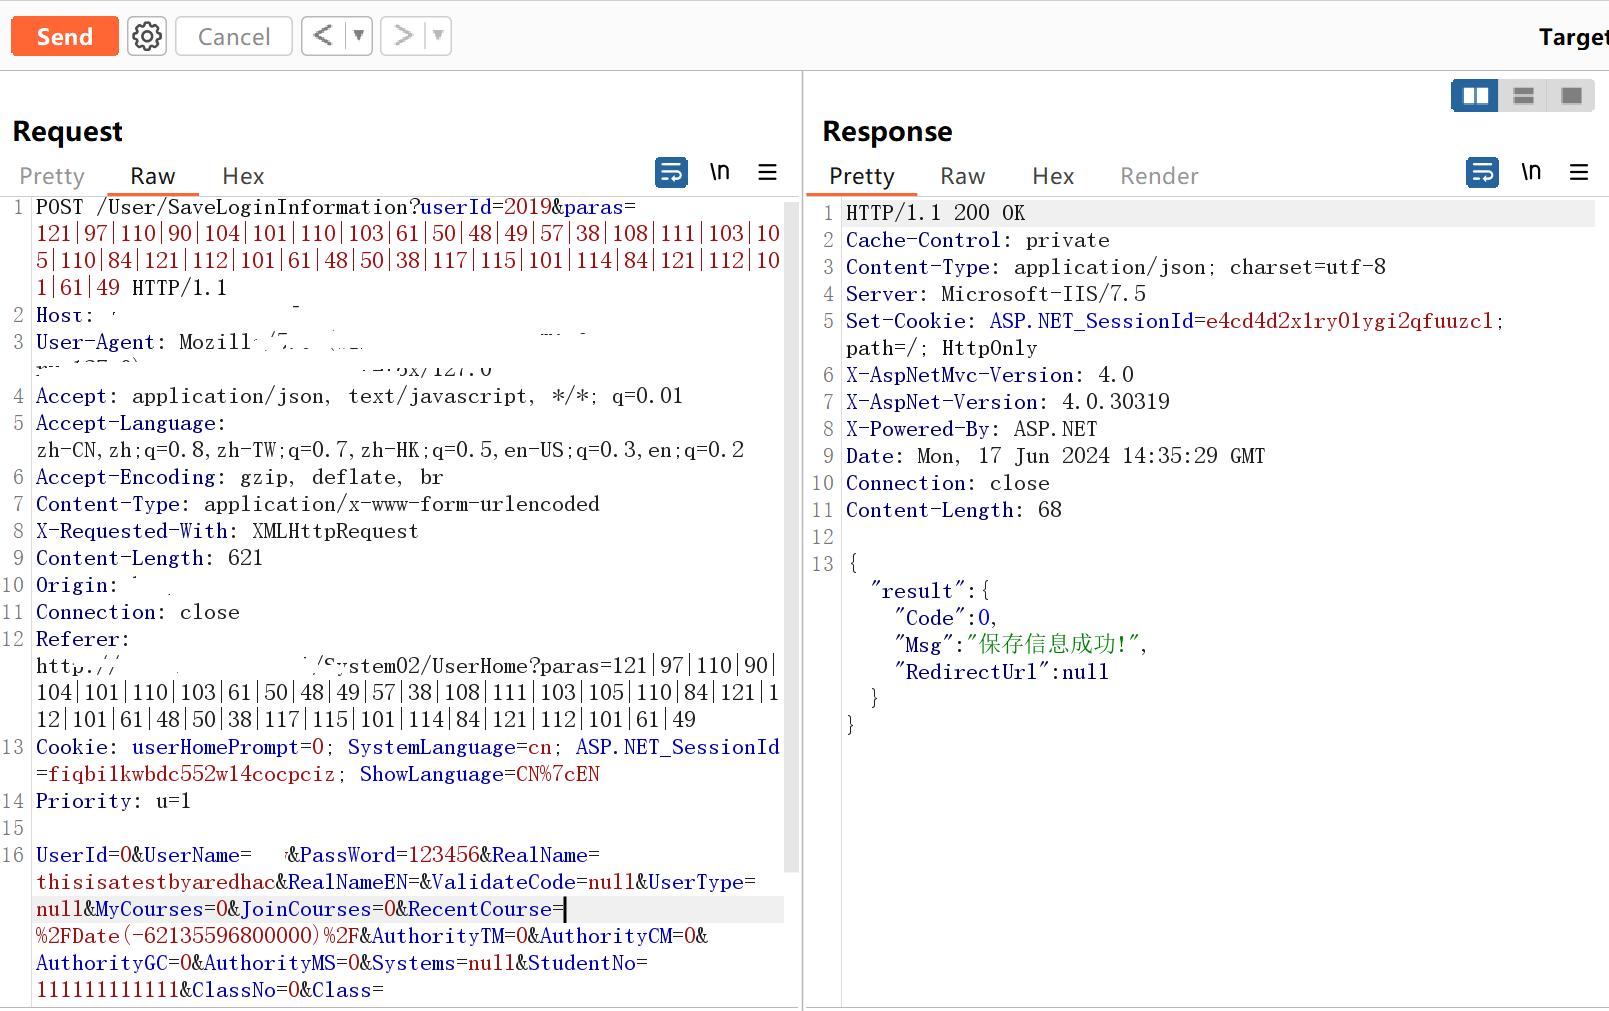Open Response Render tab

click(1159, 176)
